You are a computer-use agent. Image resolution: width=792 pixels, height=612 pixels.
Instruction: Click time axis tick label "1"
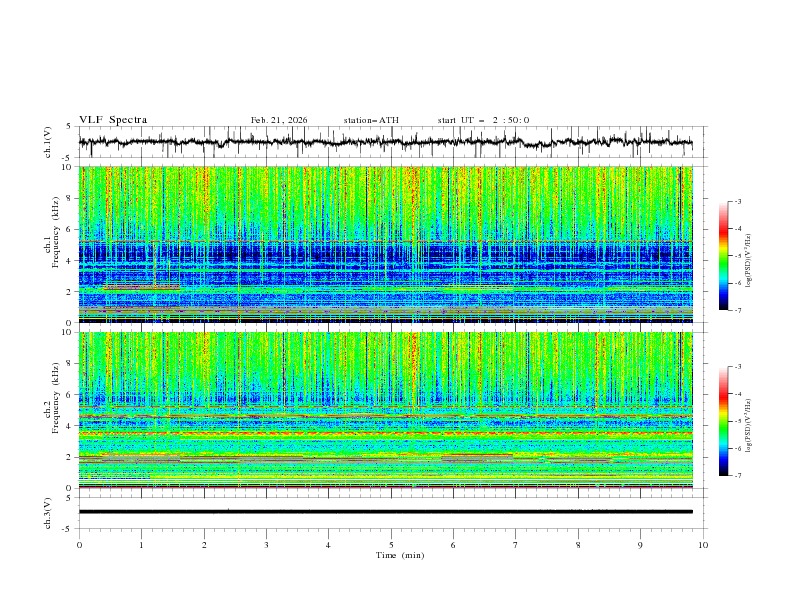coord(141,545)
